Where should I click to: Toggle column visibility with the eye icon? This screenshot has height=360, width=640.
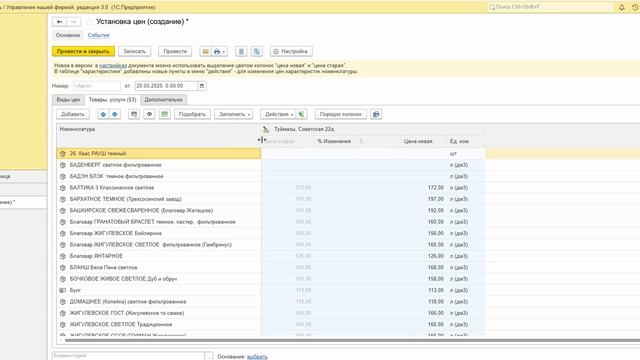point(149,114)
